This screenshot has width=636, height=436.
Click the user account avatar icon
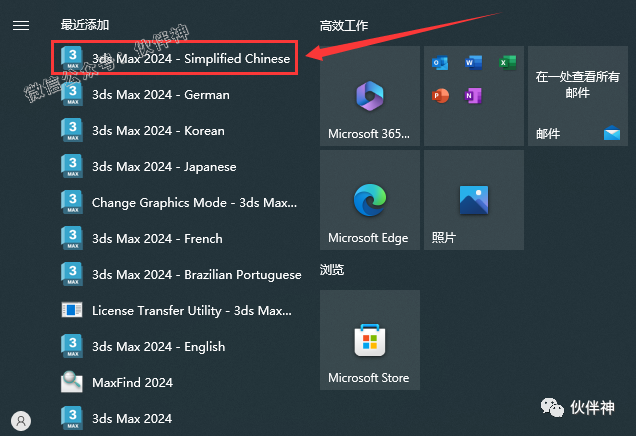(x=21, y=421)
